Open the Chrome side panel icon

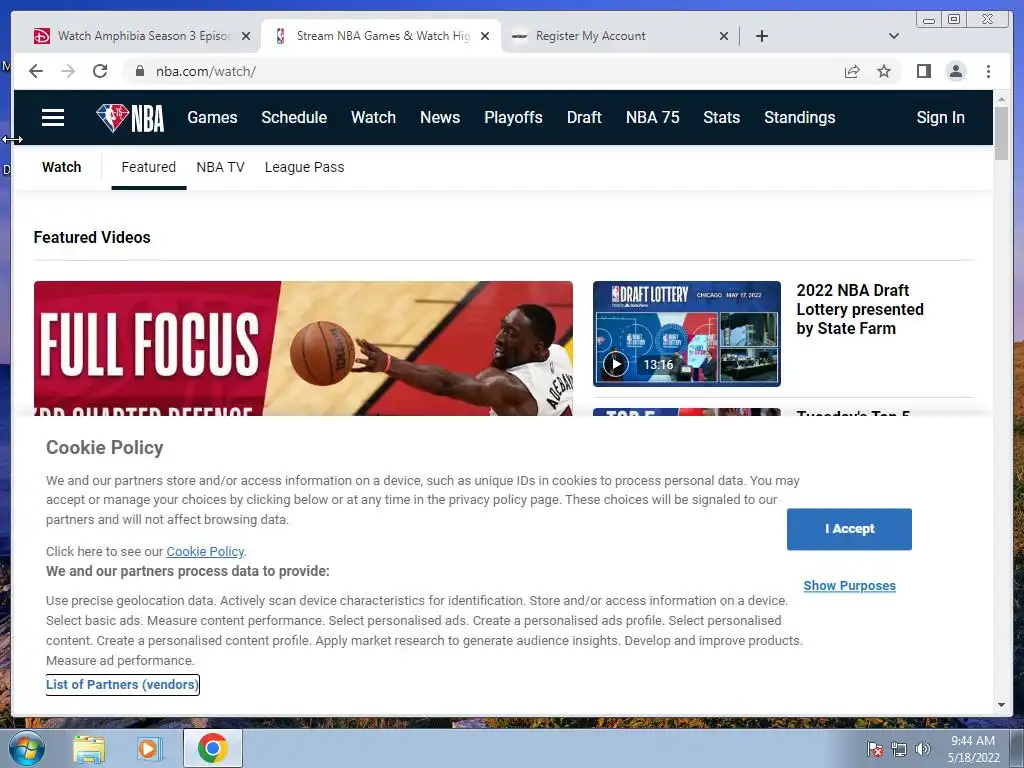[x=923, y=71]
